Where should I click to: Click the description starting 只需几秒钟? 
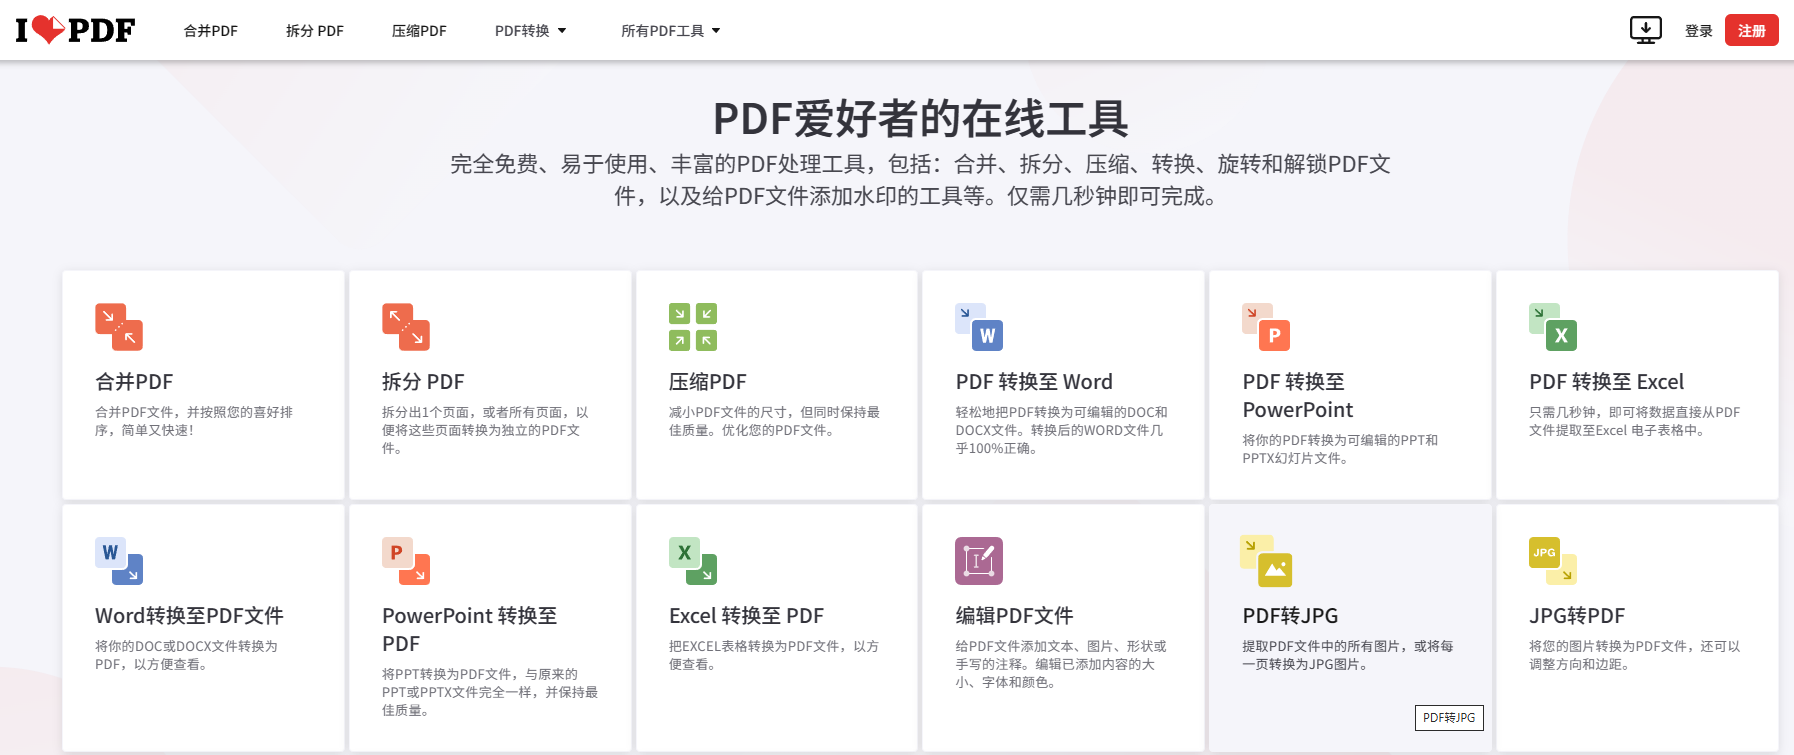click(1634, 421)
